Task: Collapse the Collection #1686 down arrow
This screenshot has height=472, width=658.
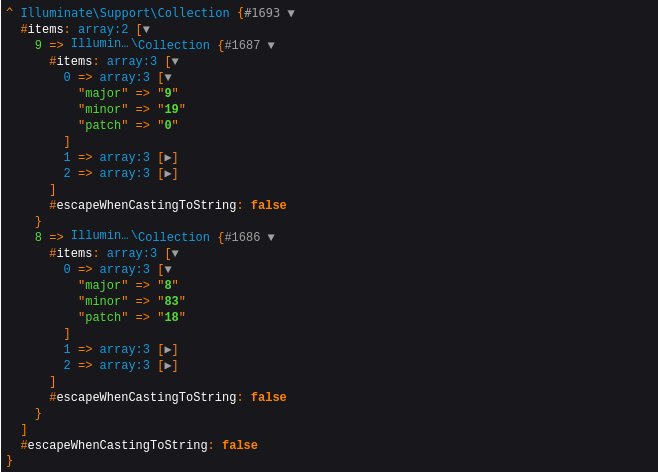Action: click(271, 238)
